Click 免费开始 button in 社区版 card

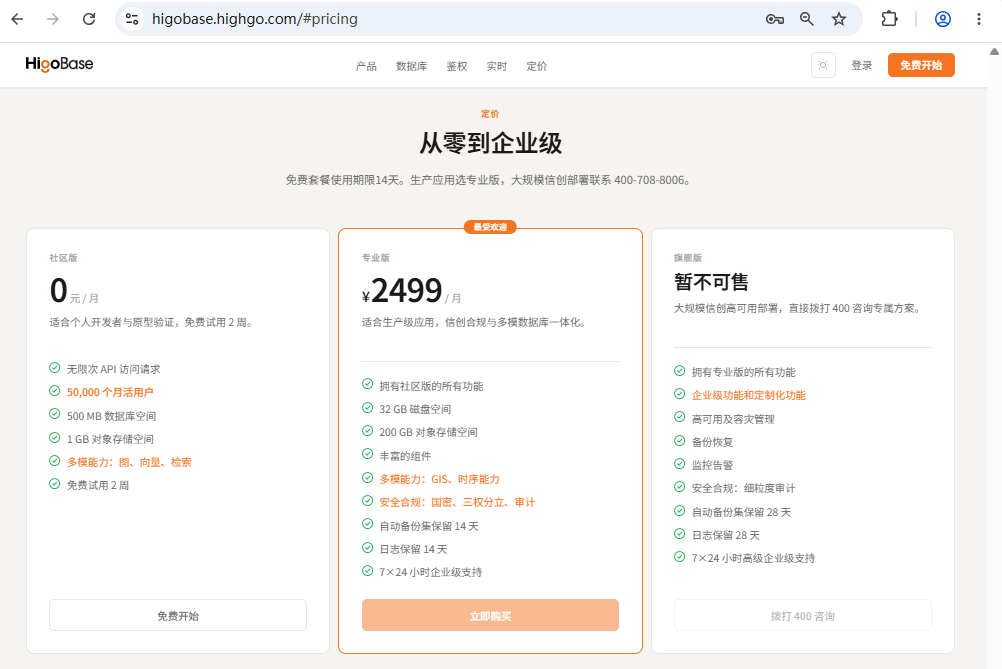click(x=178, y=615)
